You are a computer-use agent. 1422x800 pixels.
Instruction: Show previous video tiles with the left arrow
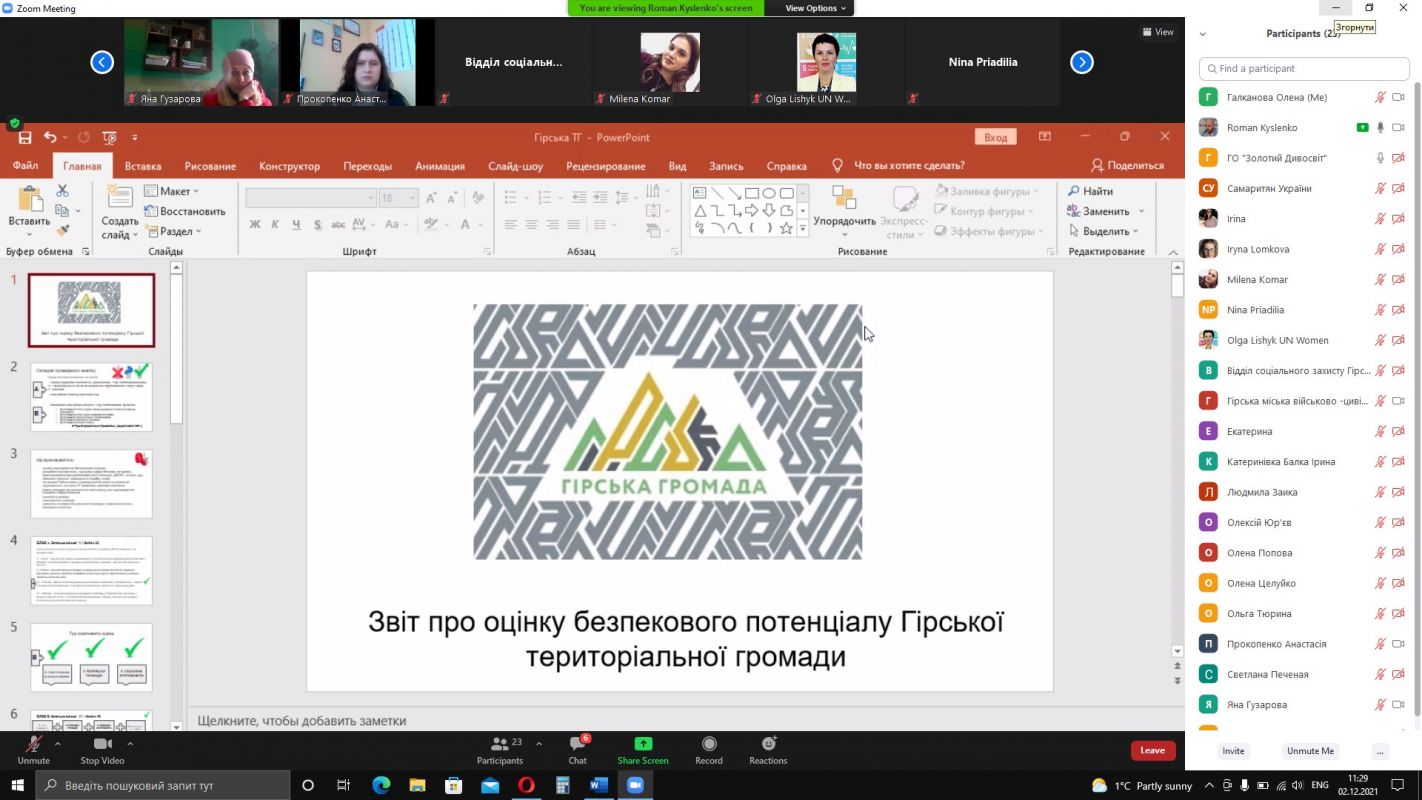(x=102, y=62)
